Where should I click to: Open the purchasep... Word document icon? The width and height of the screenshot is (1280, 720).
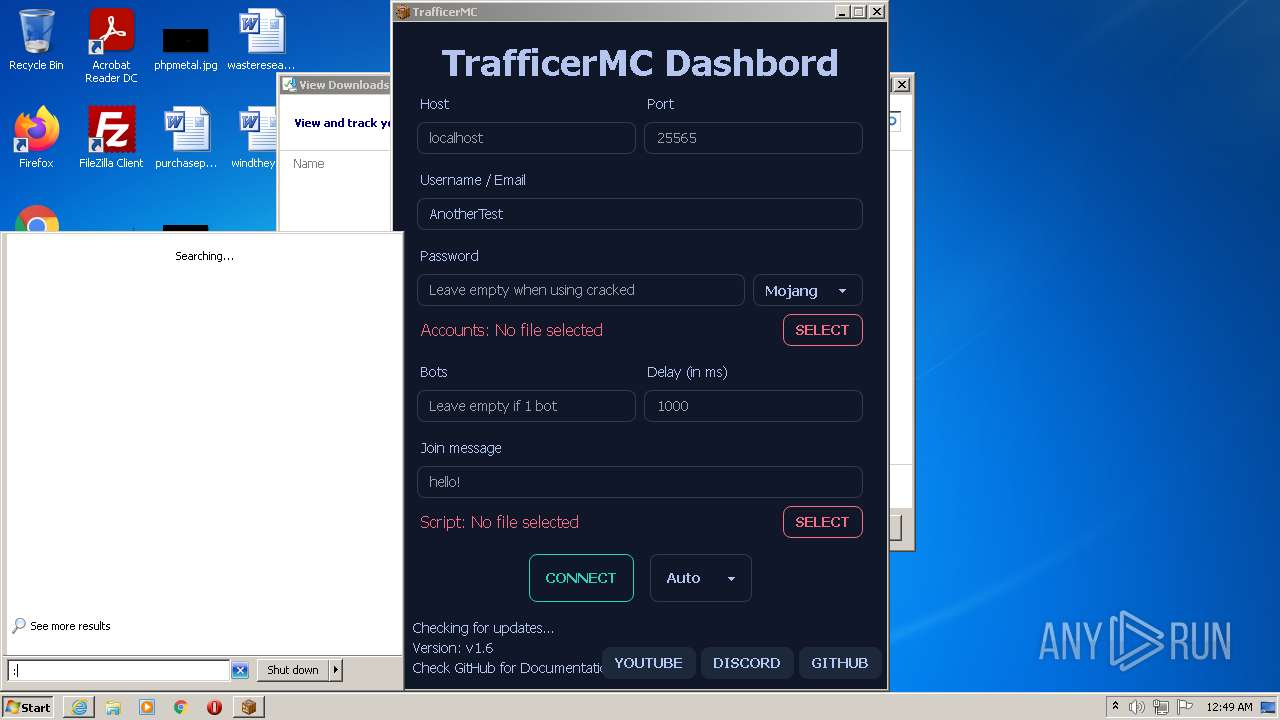pos(186,138)
